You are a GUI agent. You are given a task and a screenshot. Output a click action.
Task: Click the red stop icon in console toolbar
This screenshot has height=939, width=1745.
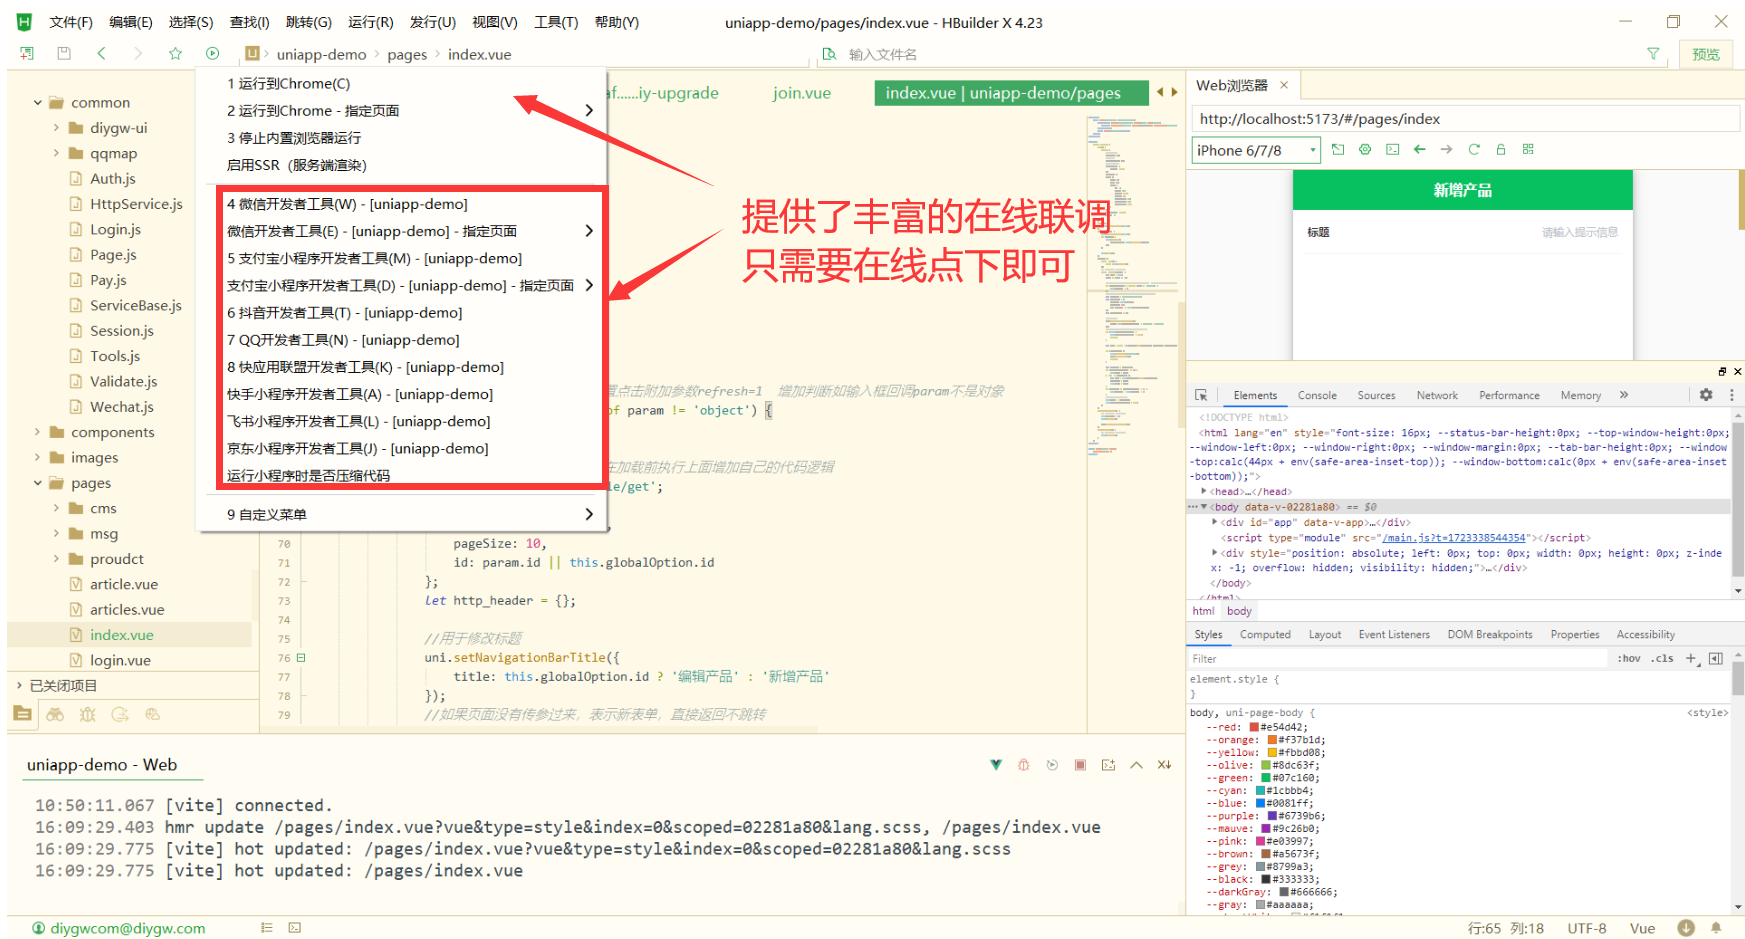[x=1080, y=765]
